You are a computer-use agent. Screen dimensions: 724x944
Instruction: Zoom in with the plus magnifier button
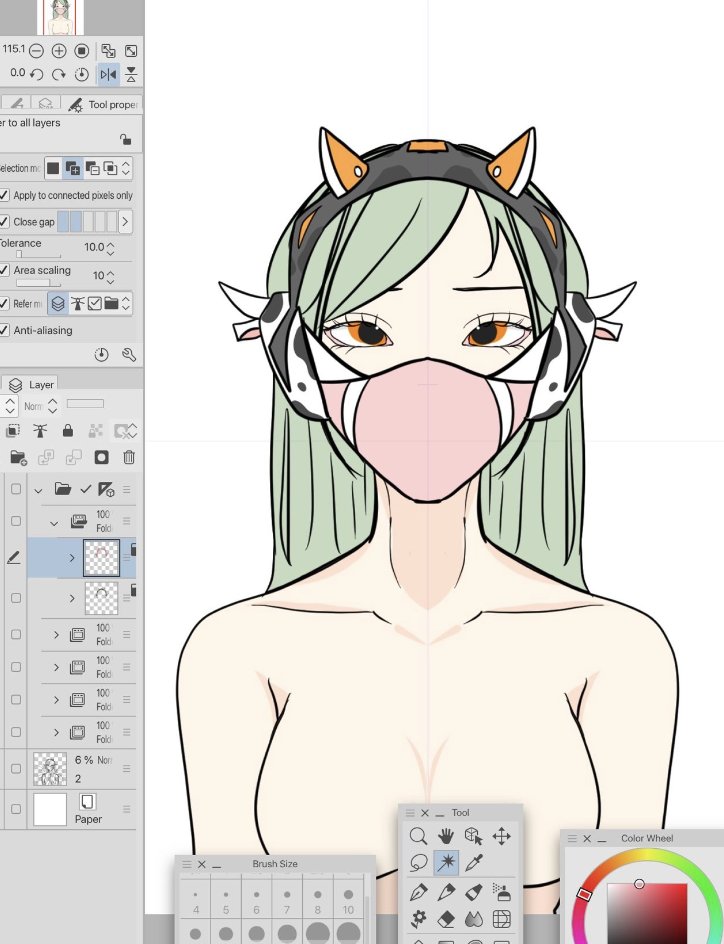click(x=59, y=51)
